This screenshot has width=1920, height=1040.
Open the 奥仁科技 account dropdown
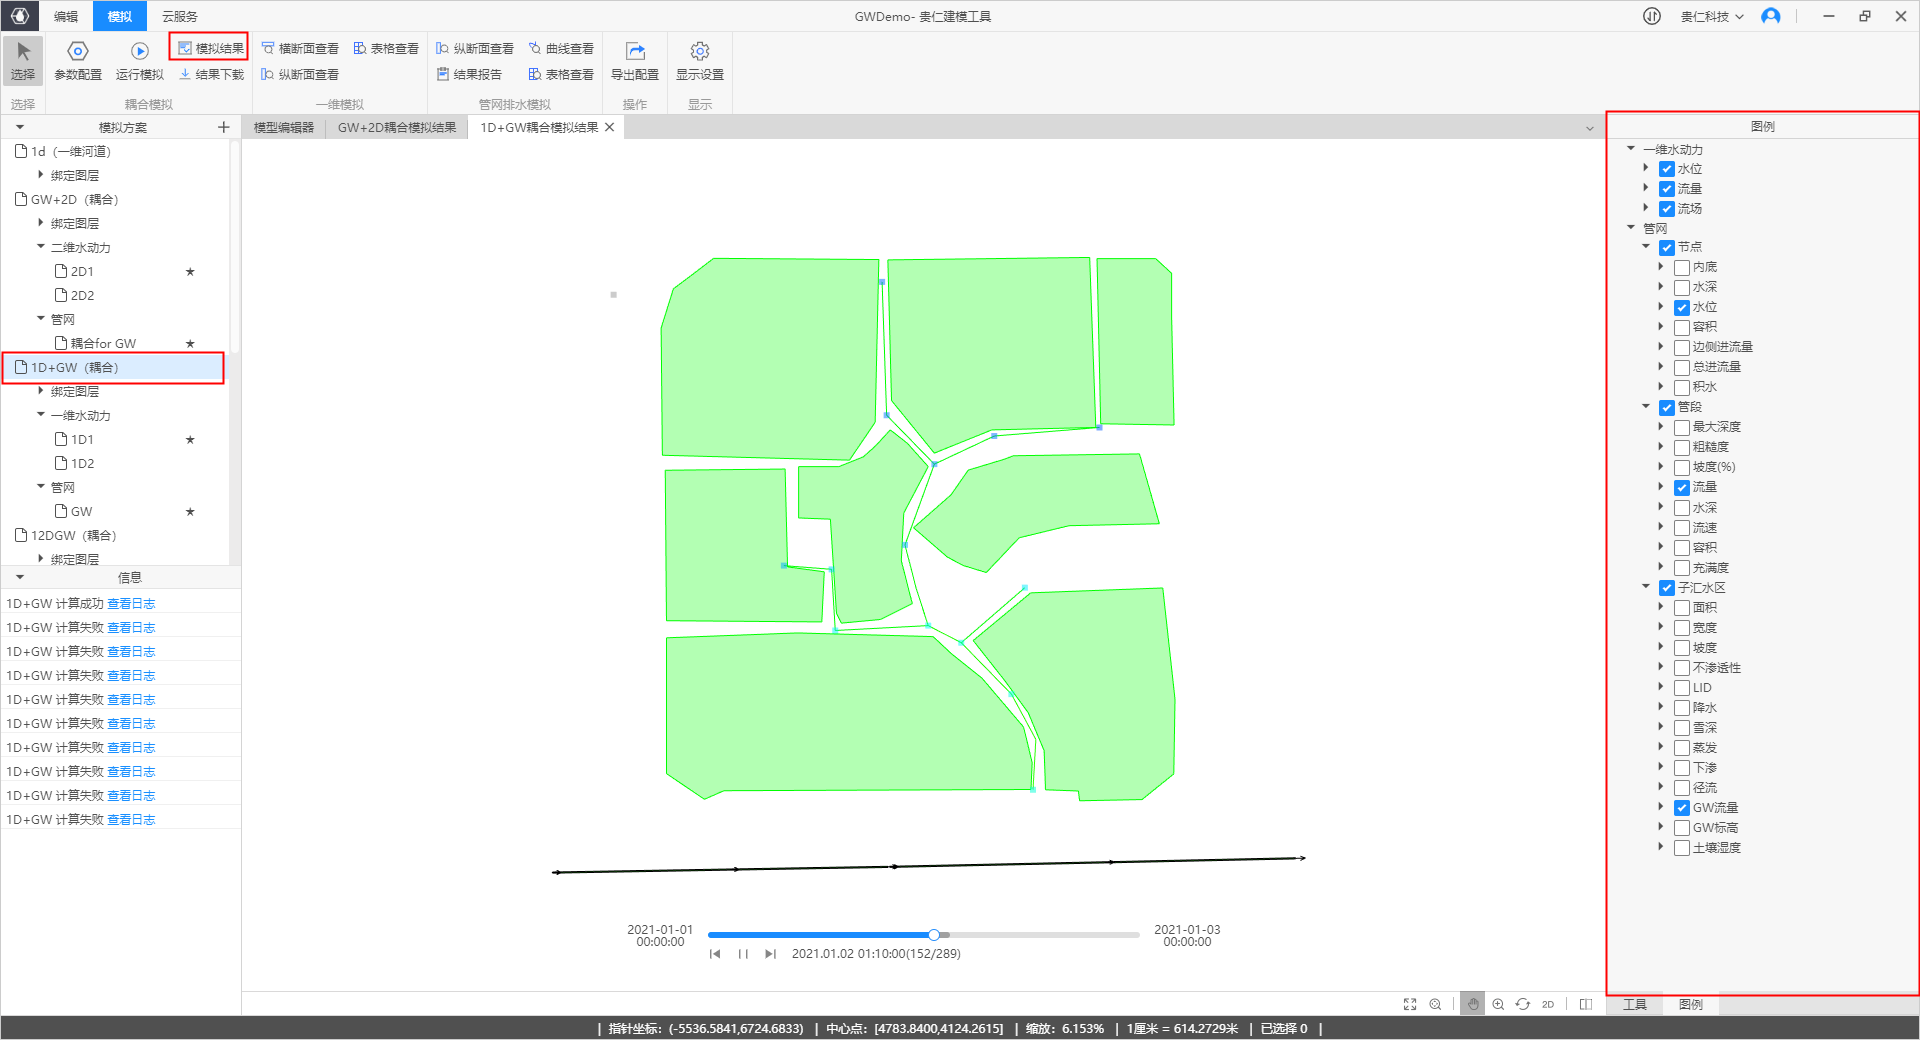[1711, 17]
